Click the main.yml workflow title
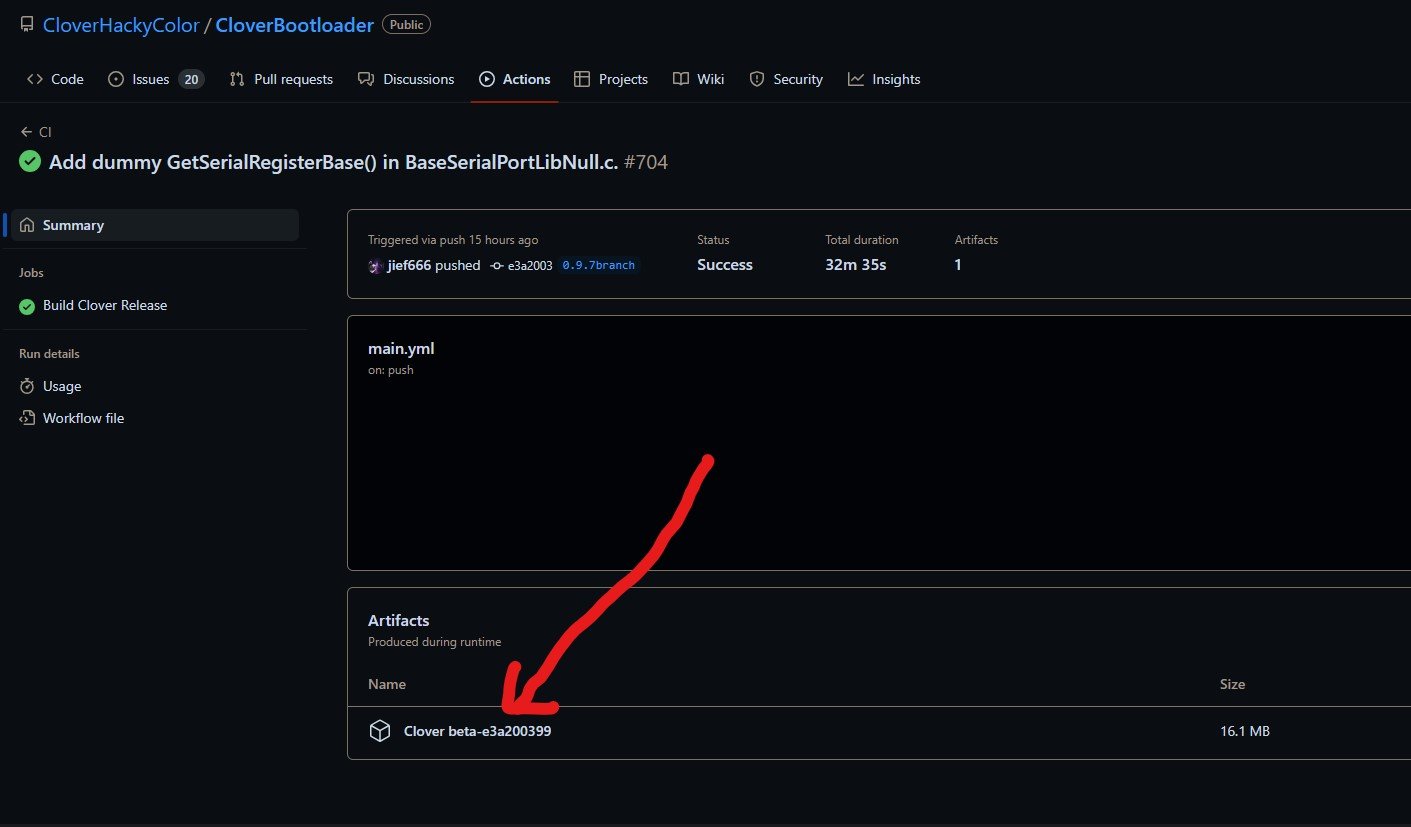The width and height of the screenshot is (1411, 827). coord(401,349)
